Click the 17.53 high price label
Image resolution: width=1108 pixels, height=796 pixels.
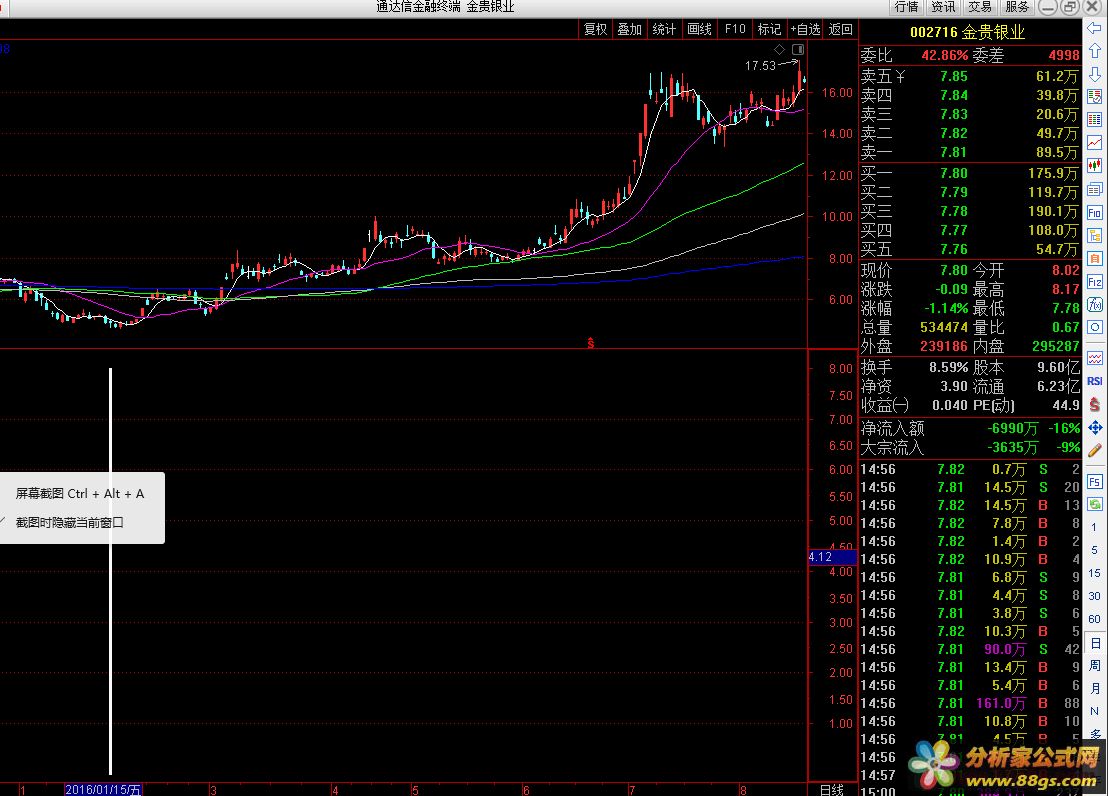point(760,65)
